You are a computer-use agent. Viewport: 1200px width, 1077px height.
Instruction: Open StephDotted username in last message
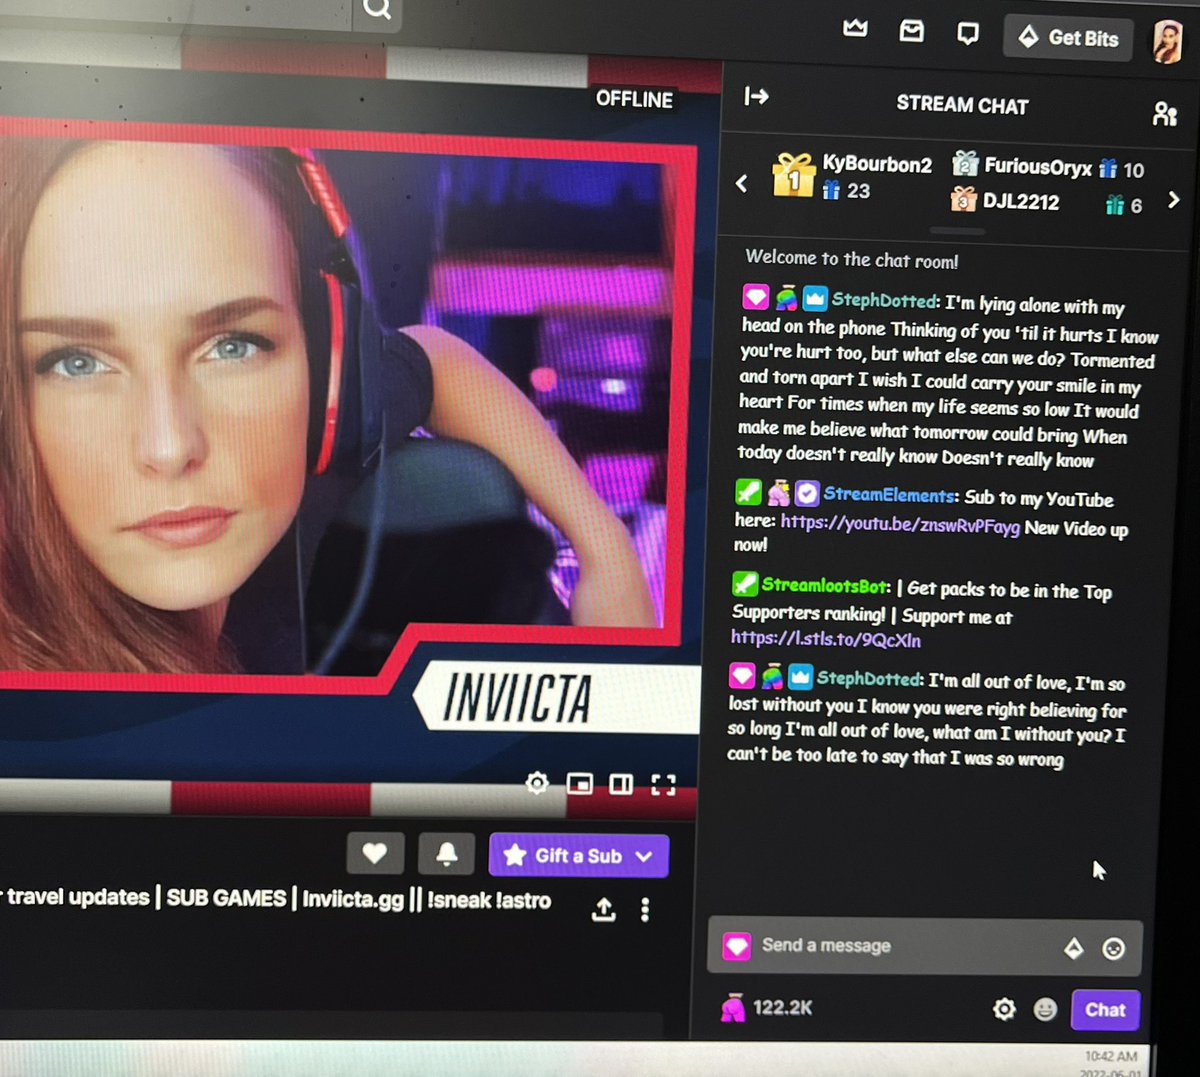coord(869,678)
